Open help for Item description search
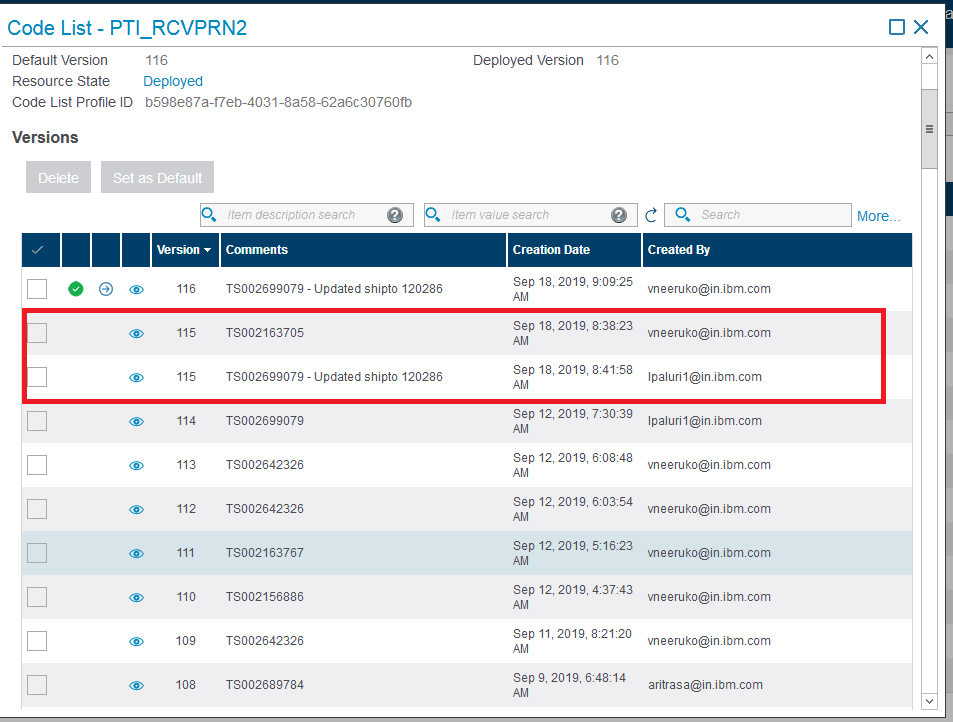Viewport: 953px width, 722px height. coord(395,215)
